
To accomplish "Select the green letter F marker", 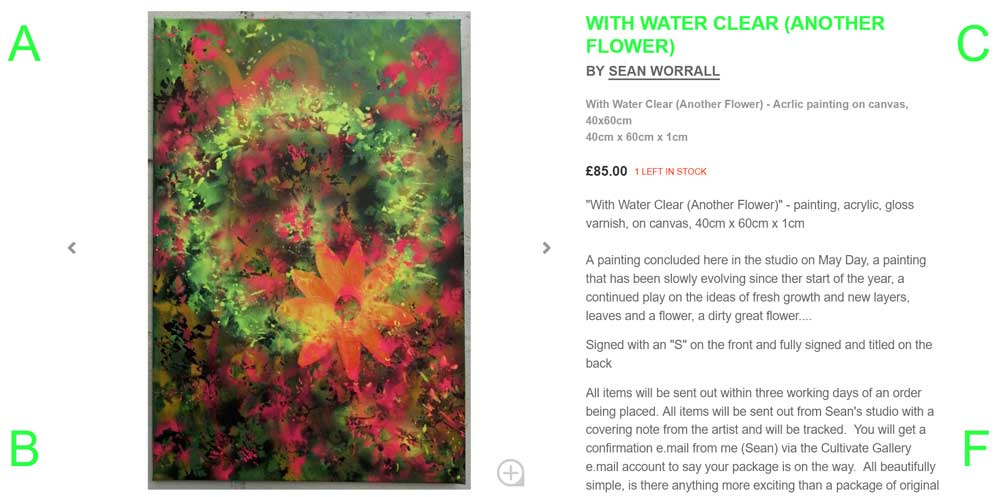I will 975,448.
